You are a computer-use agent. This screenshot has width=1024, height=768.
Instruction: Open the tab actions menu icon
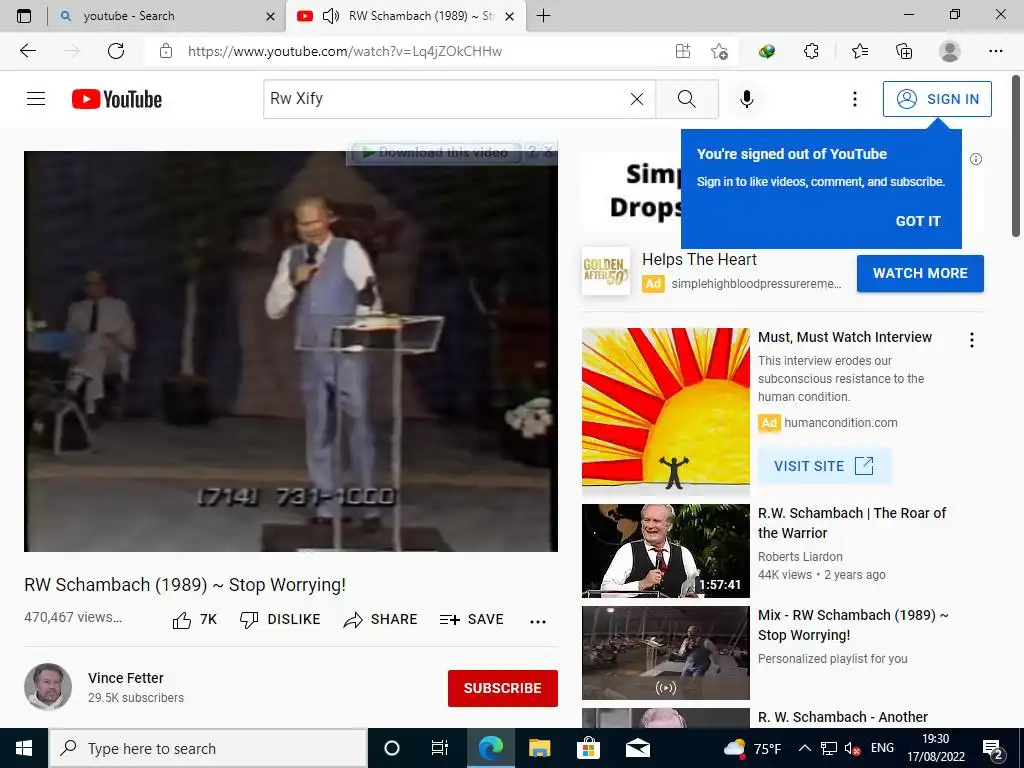24,16
